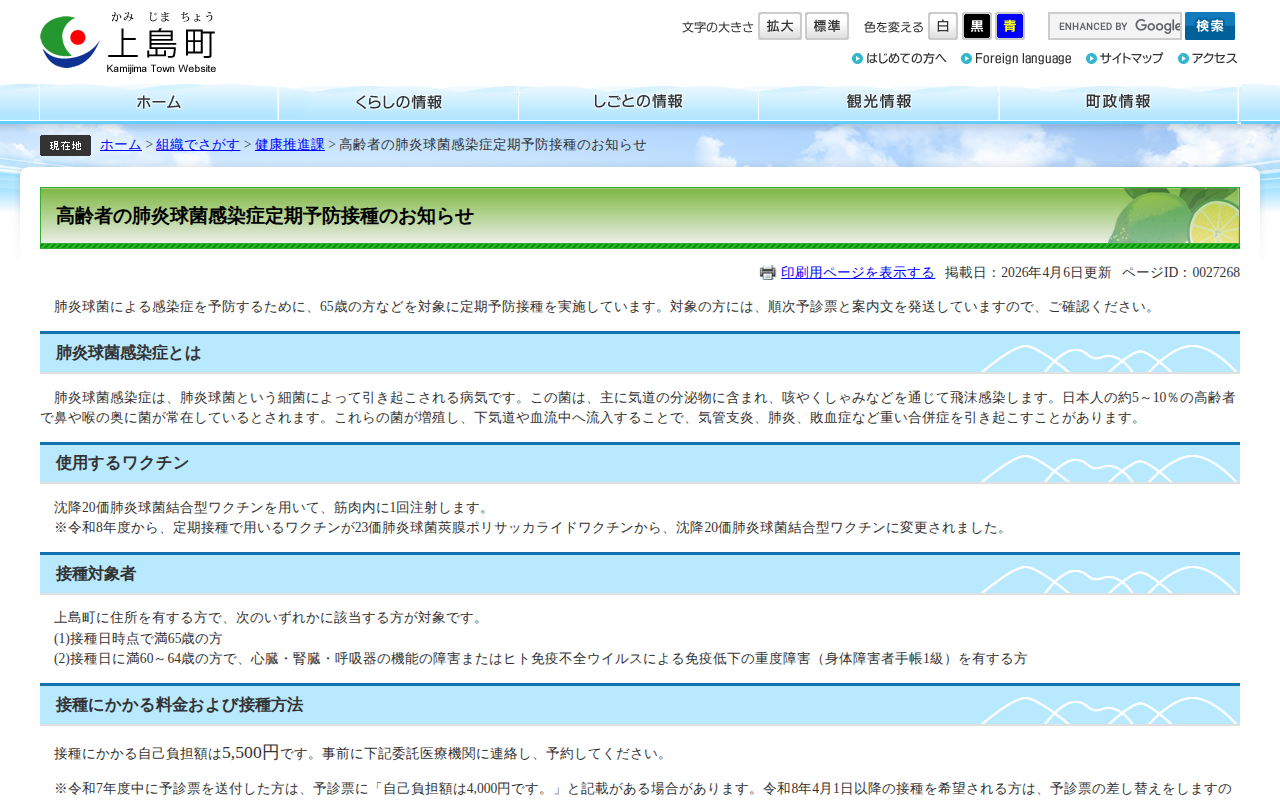Reset text size with 標準 button
This screenshot has width=1280, height=800.
(827, 26)
